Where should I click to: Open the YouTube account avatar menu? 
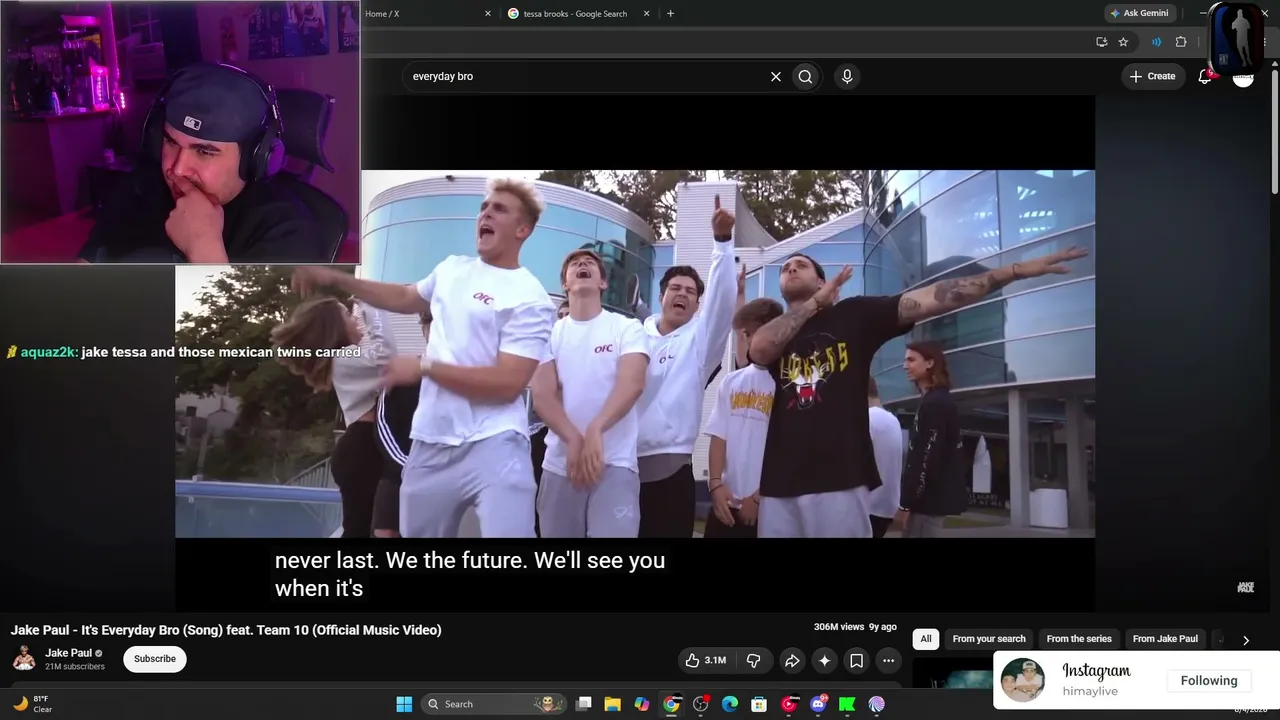1243,77
